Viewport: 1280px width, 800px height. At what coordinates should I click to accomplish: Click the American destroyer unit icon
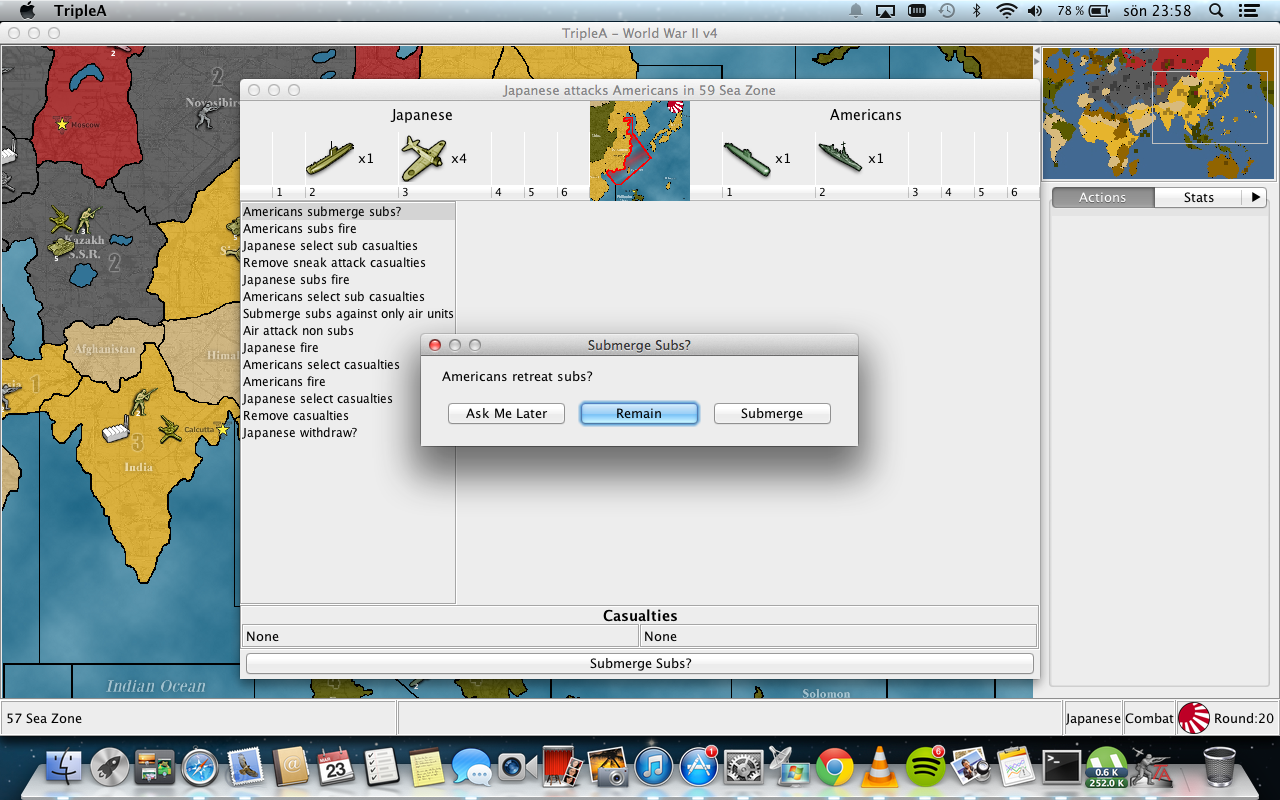[840, 156]
